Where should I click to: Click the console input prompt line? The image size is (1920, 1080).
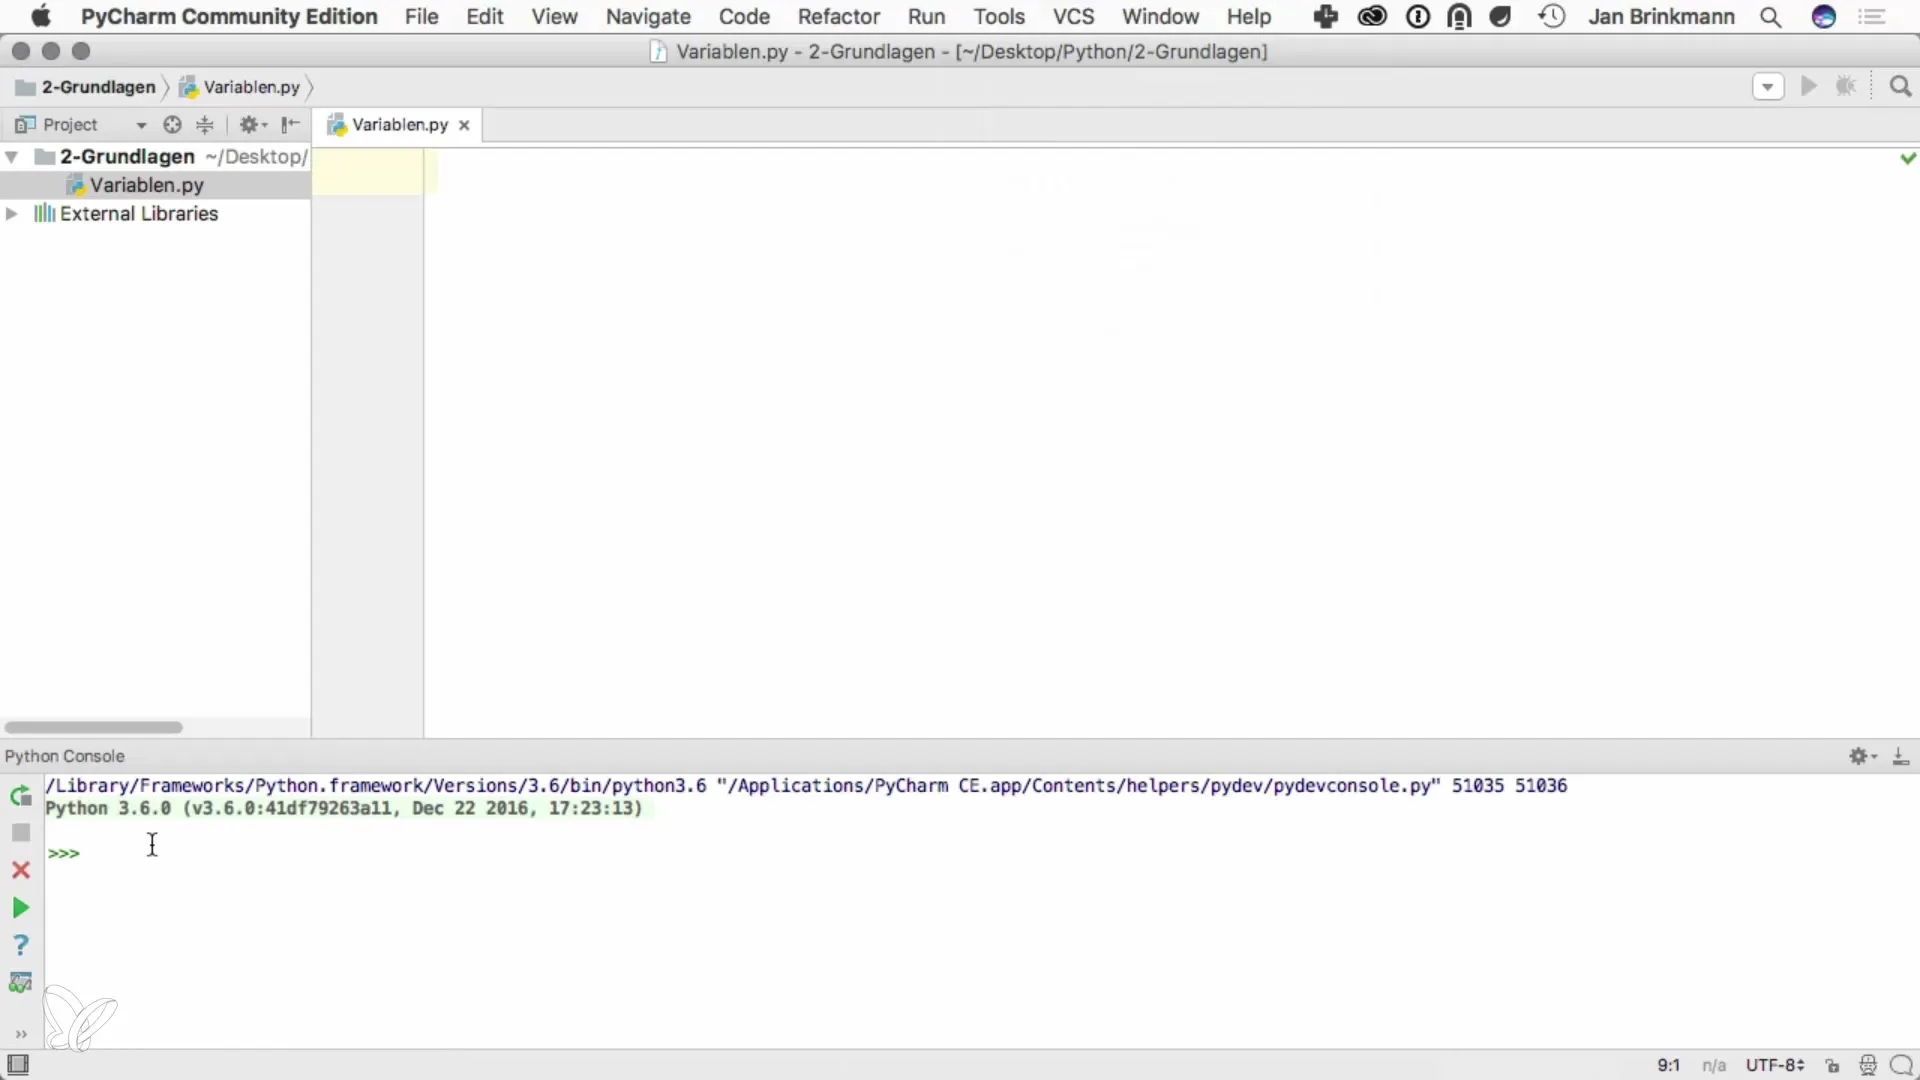980,853
